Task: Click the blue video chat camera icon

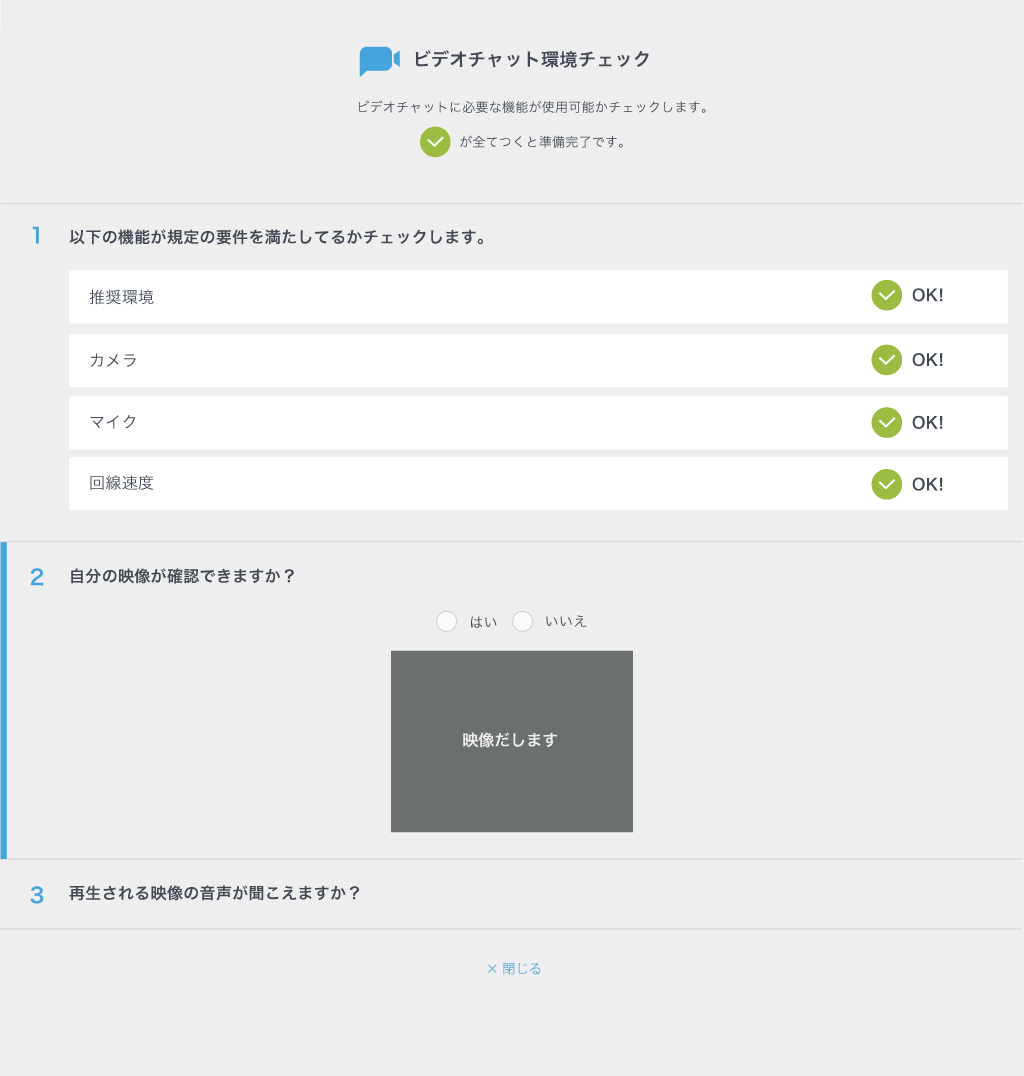Action: 379,60
